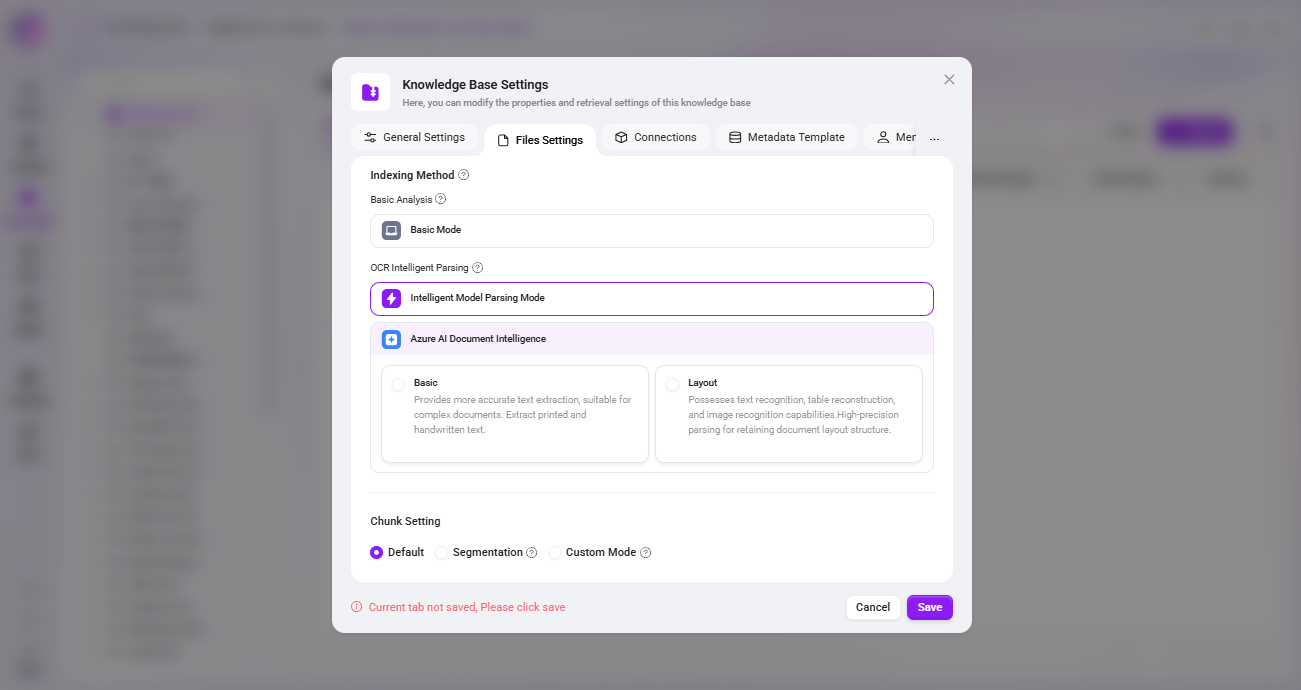
Task: Expand the more tabs ellipsis menu
Action: [935, 139]
